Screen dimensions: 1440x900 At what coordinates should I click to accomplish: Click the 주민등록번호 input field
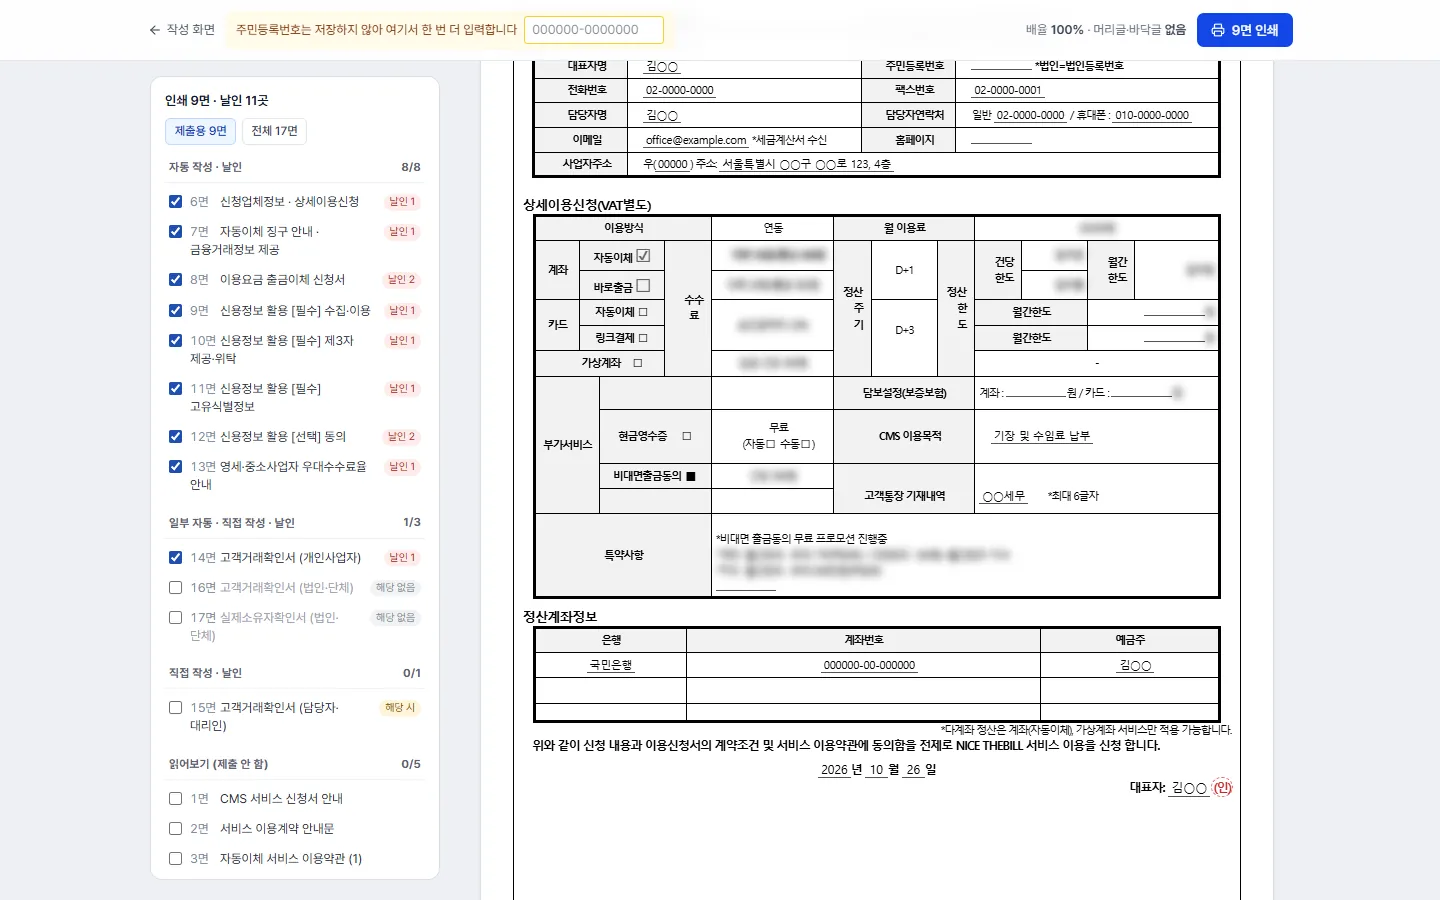pyautogui.click(x=594, y=30)
